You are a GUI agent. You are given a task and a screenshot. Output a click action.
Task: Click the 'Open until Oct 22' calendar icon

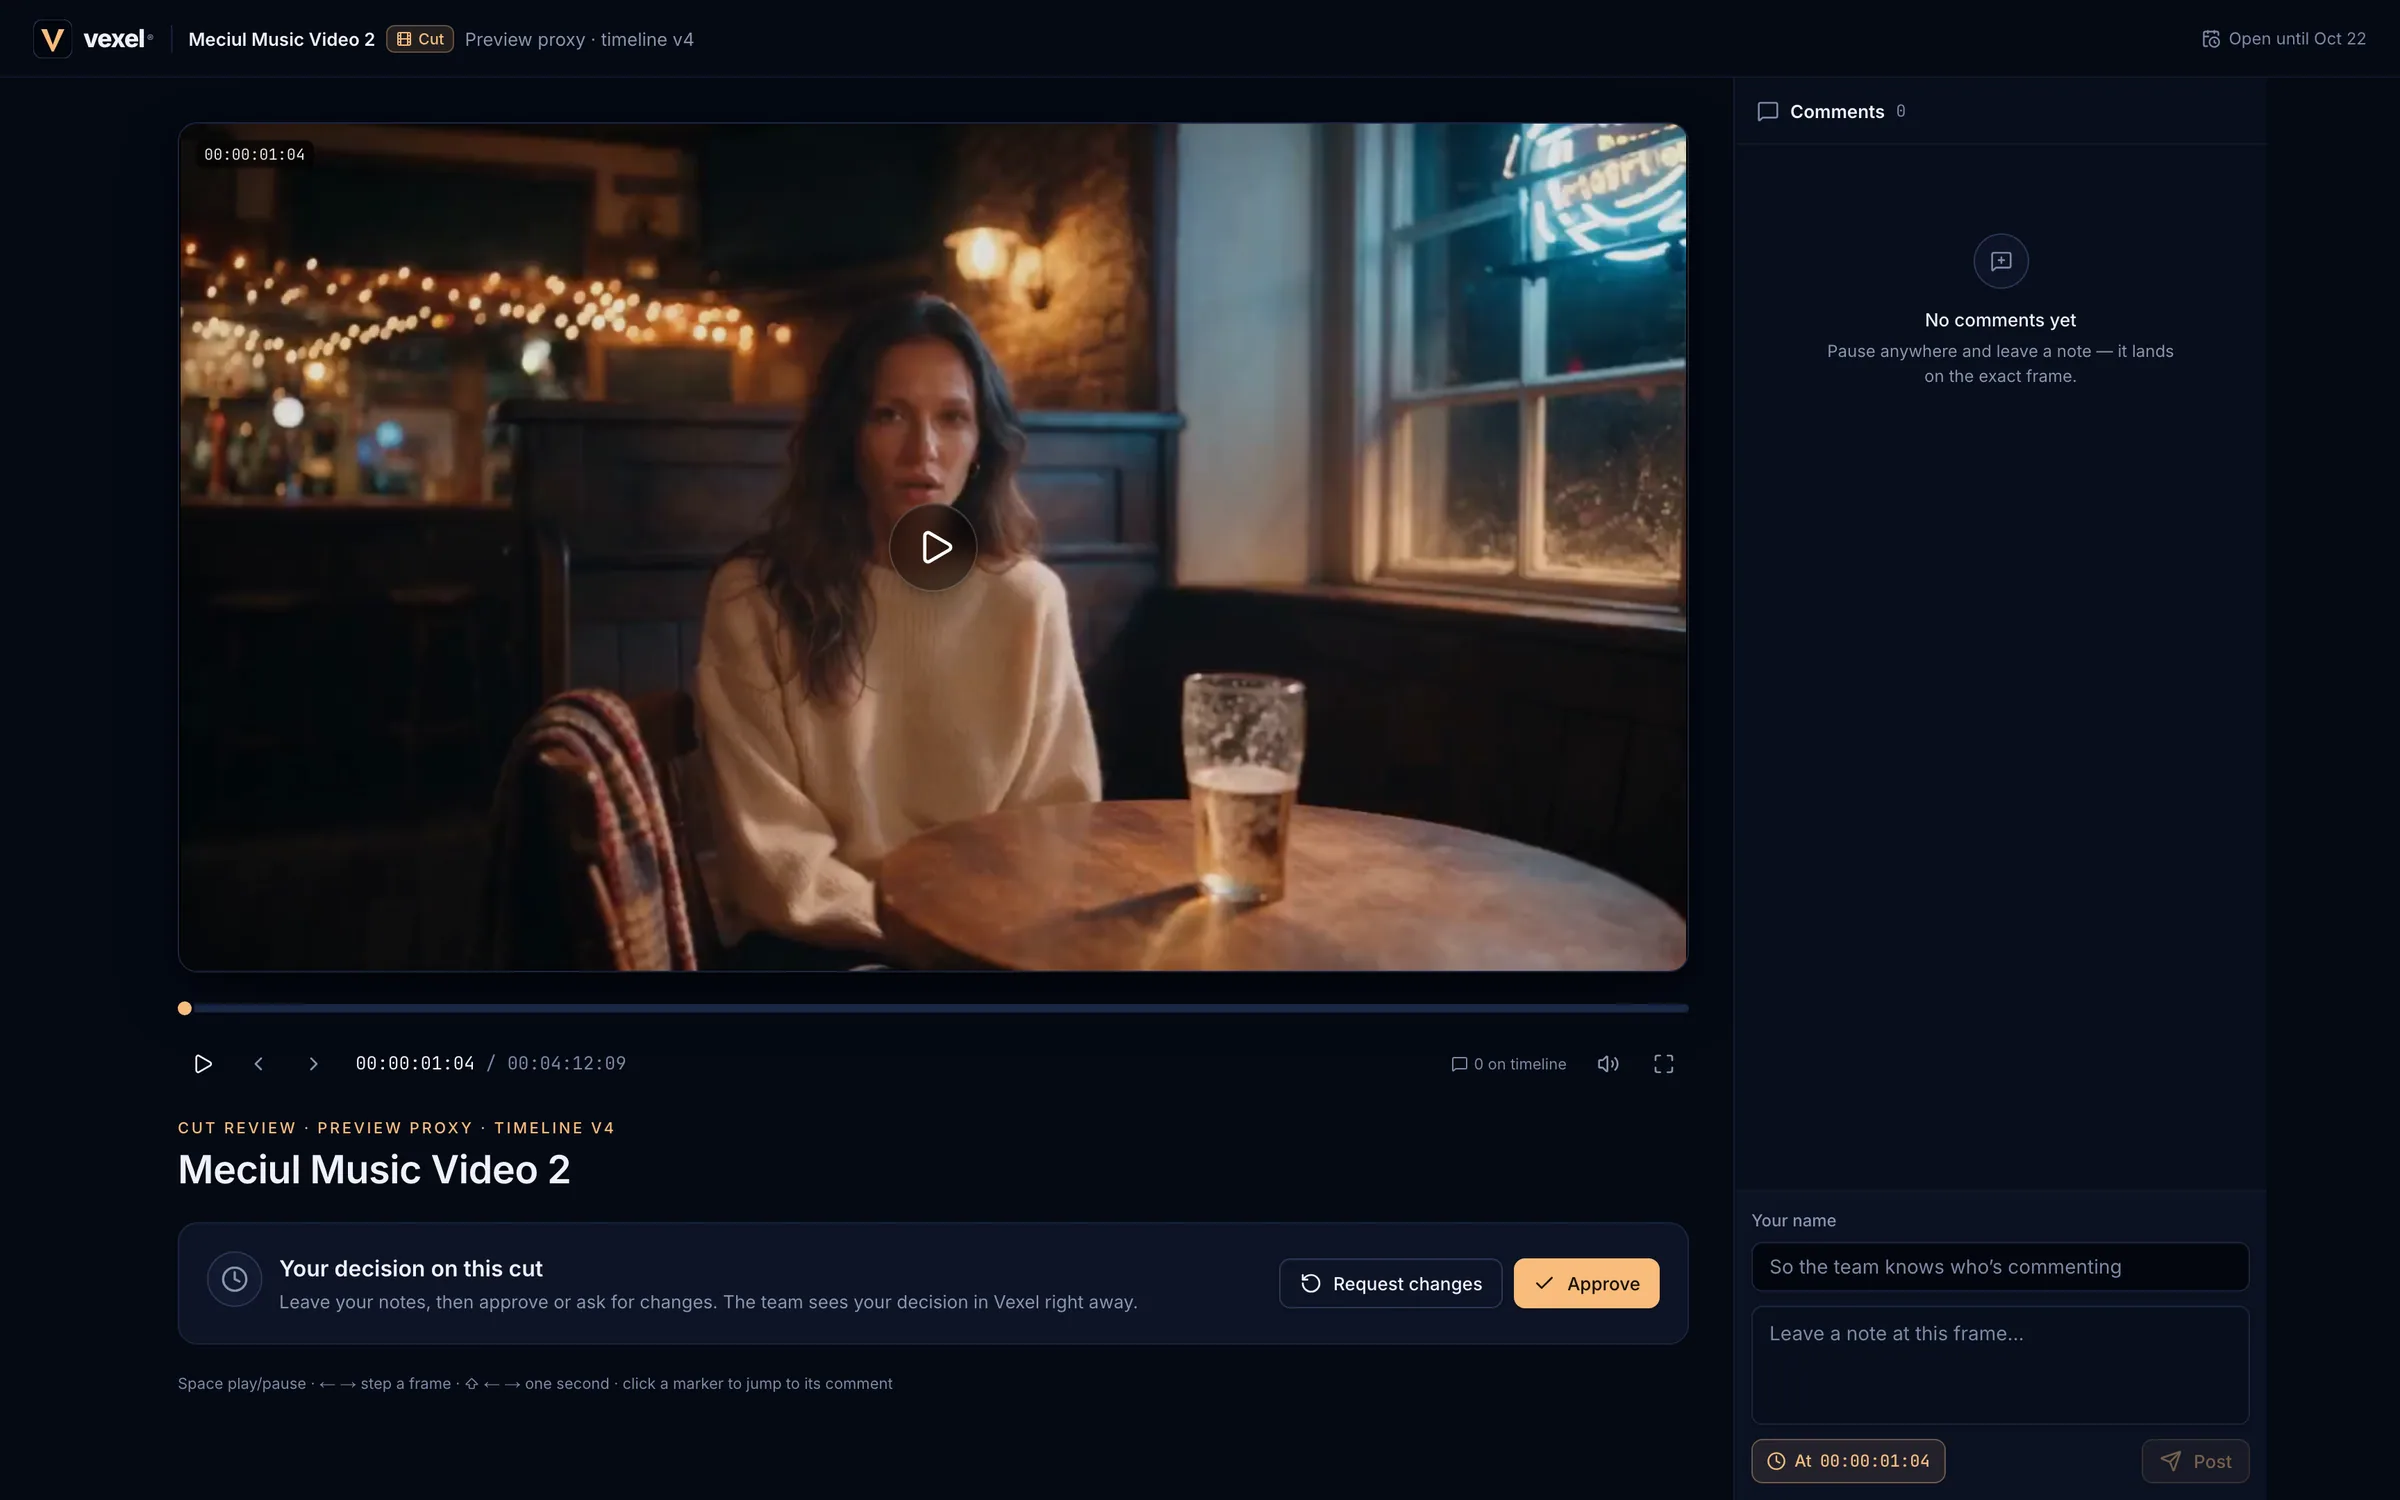point(2211,39)
